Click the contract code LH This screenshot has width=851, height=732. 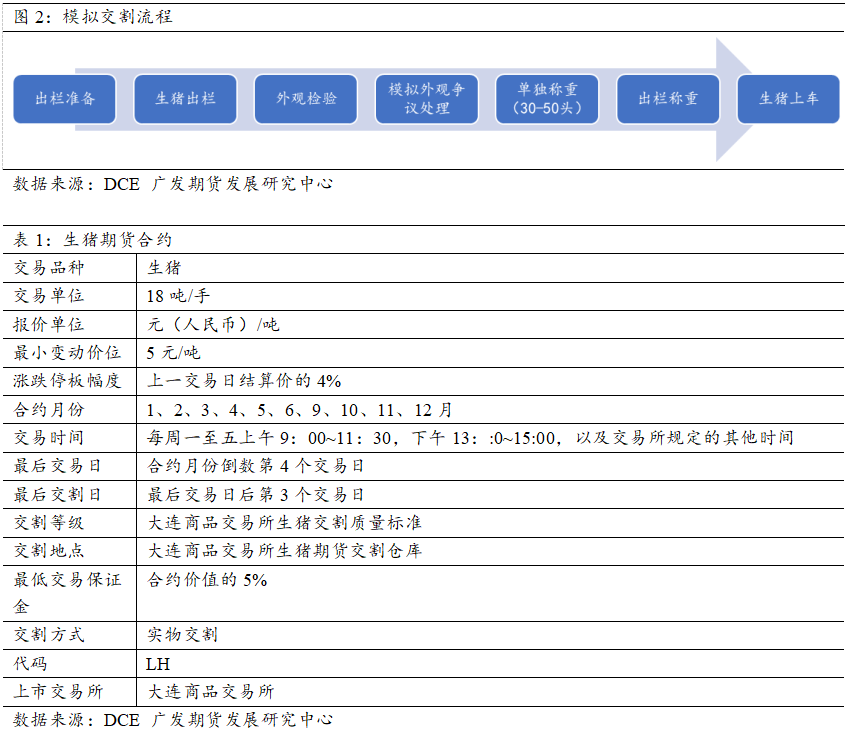point(158,664)
